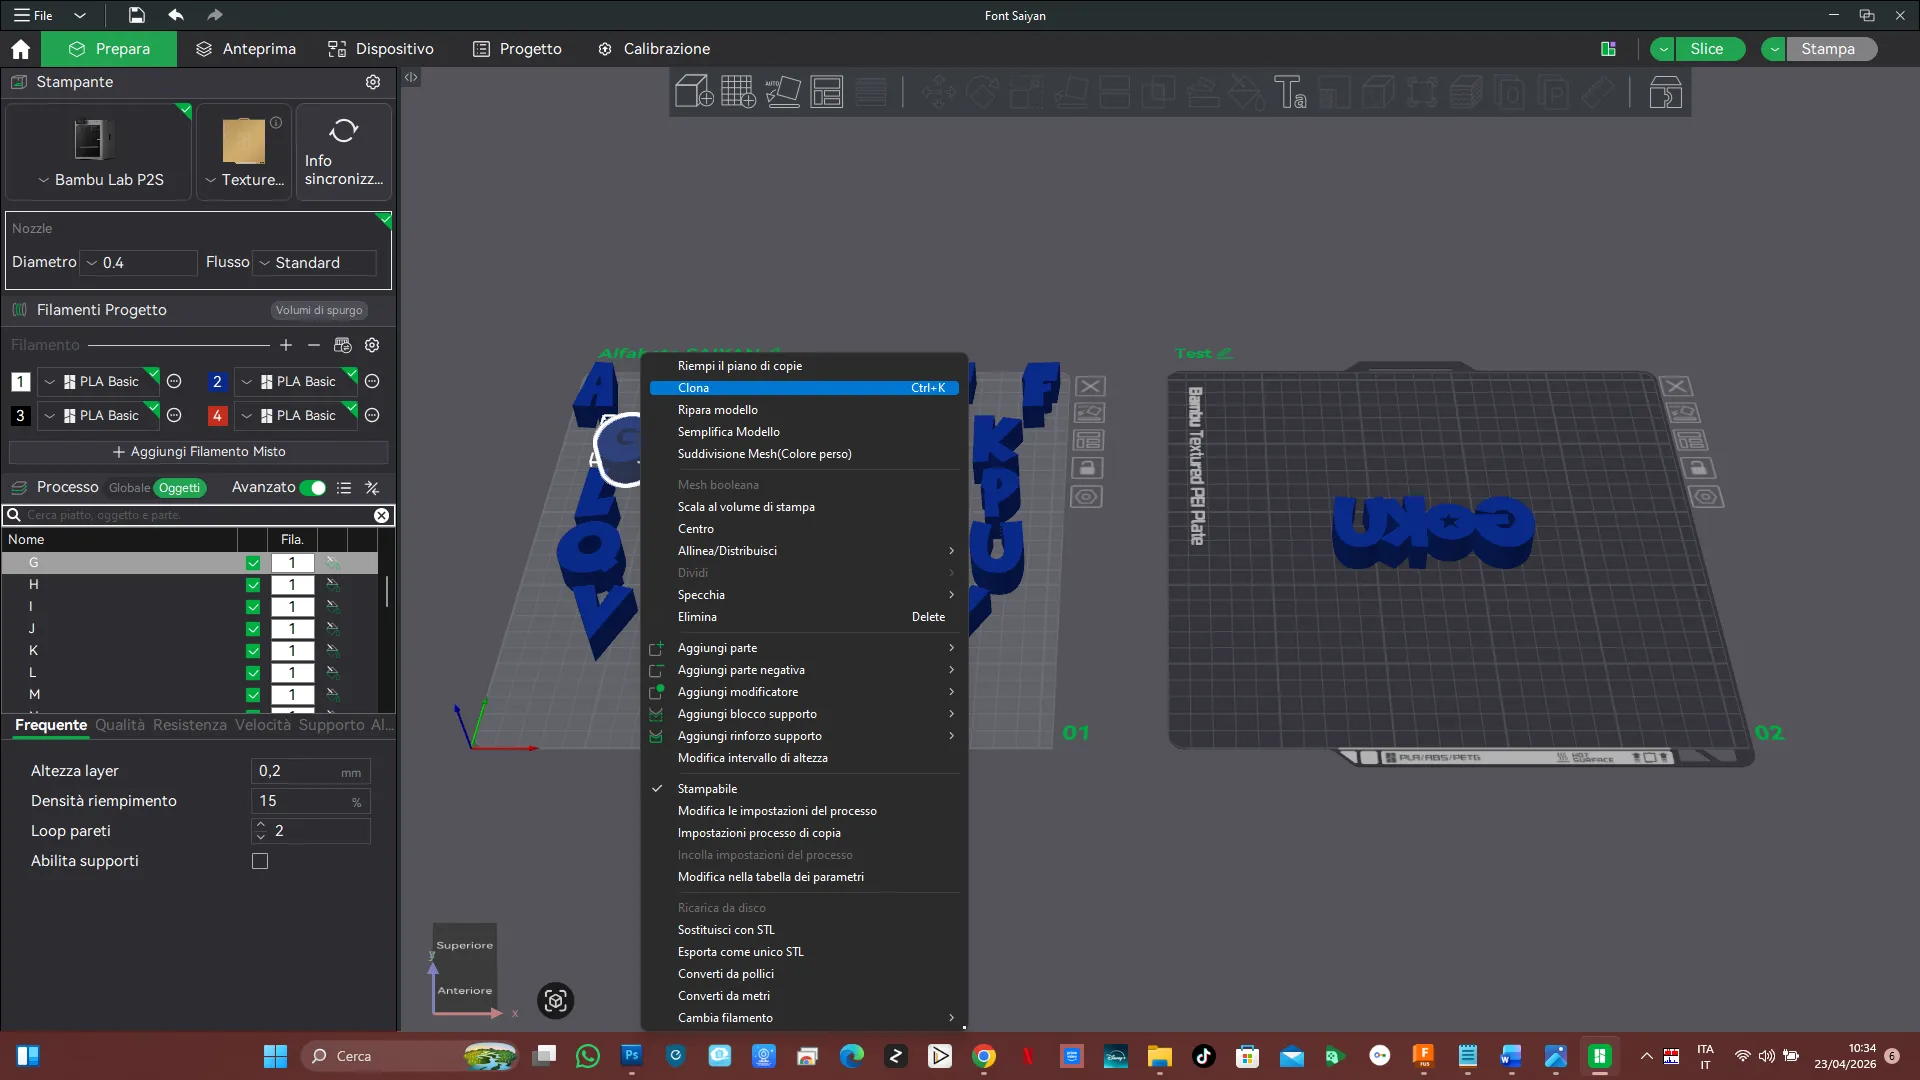Toggle the Avanzato mode switch
This screenshot has width=1920, height=1080.
coord(313,488)
